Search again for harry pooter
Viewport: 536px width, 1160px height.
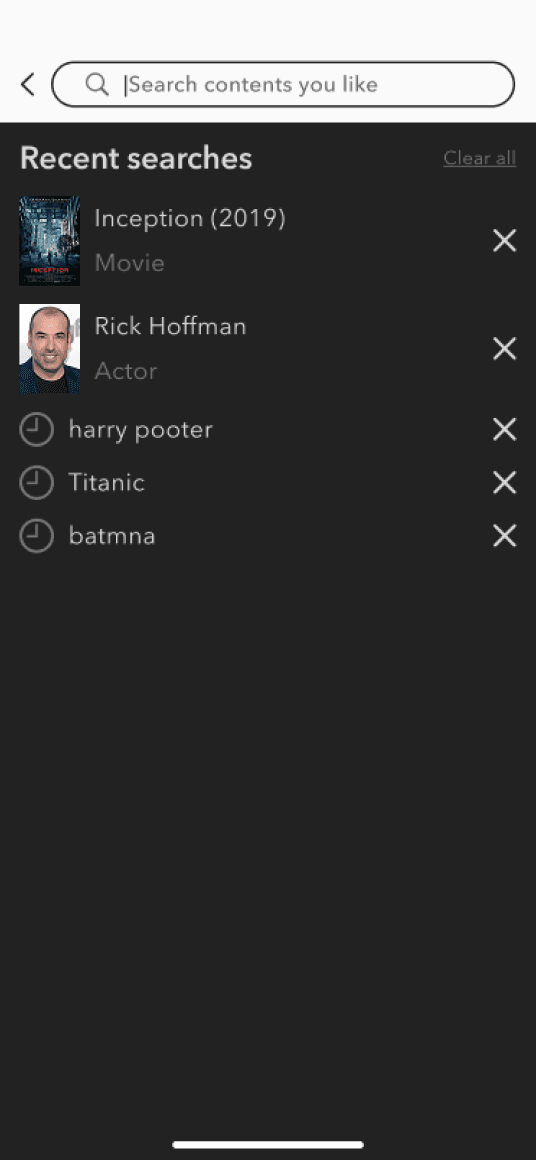click(x=140, y=430)
